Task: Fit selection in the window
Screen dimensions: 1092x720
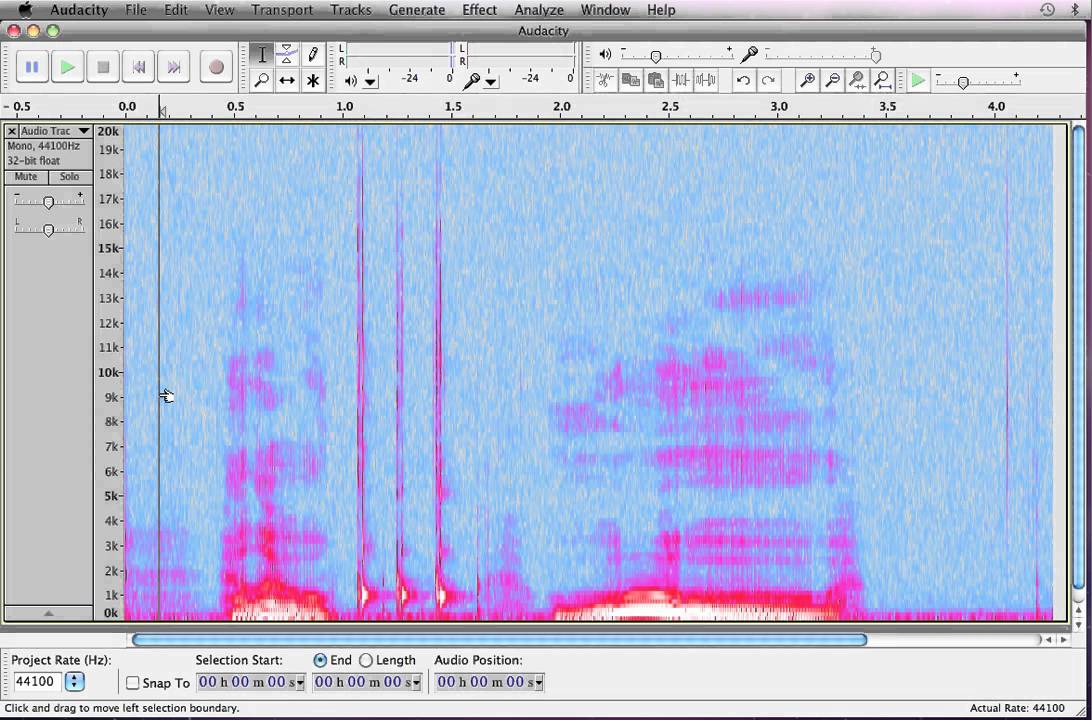Action: tap(857, 80)
